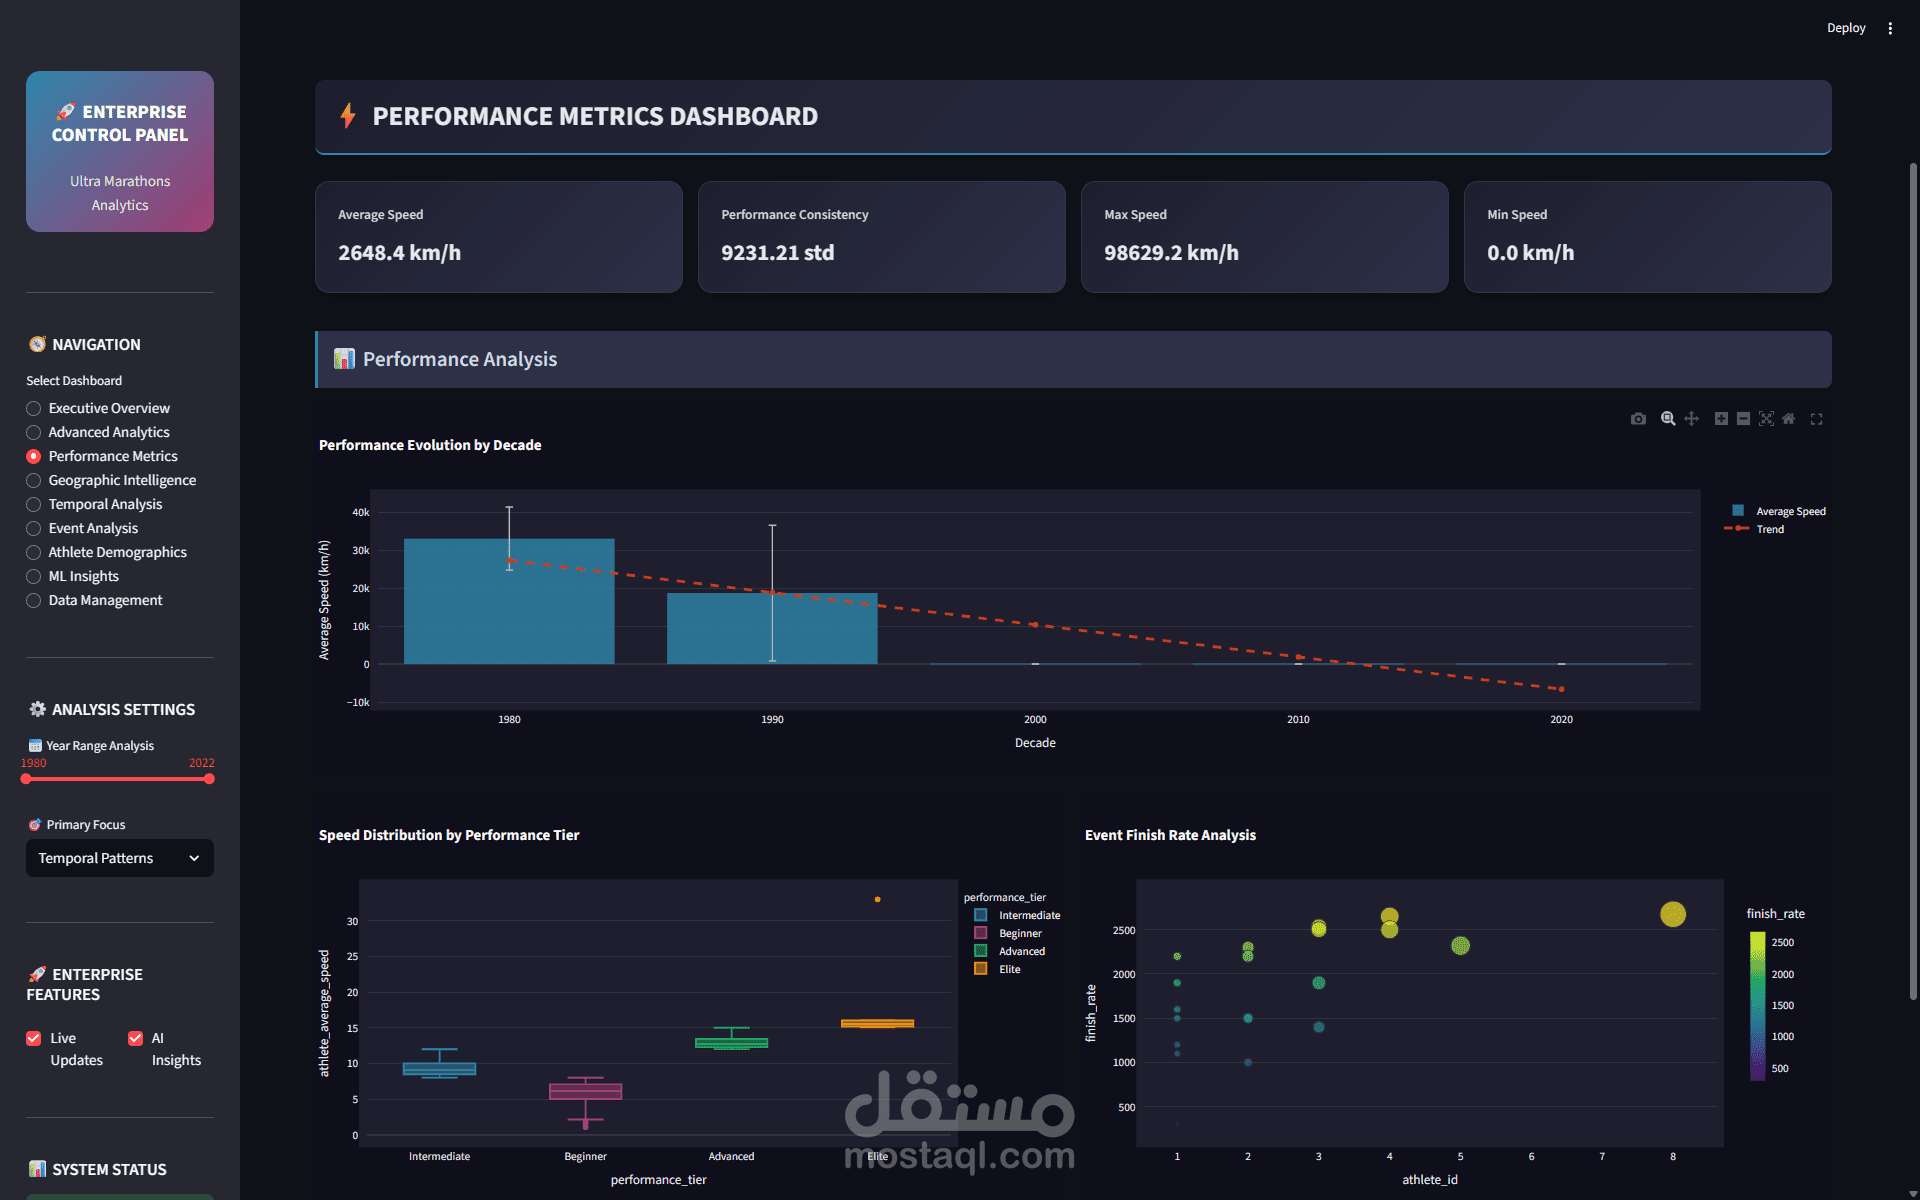The height and width of the screenshot is (1200, 1920).
Task: Click the chart zoom out minus icon
Action: [x=1743, y=419]
